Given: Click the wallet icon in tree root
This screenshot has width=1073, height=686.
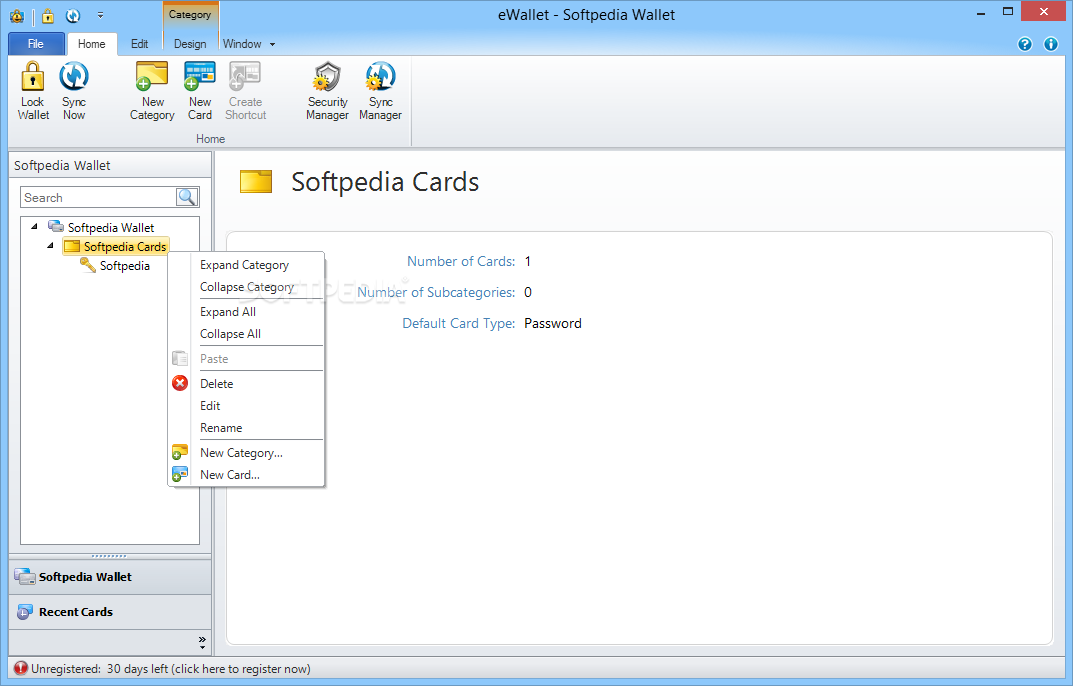Looking at the screenshot, I should (55, 227).
